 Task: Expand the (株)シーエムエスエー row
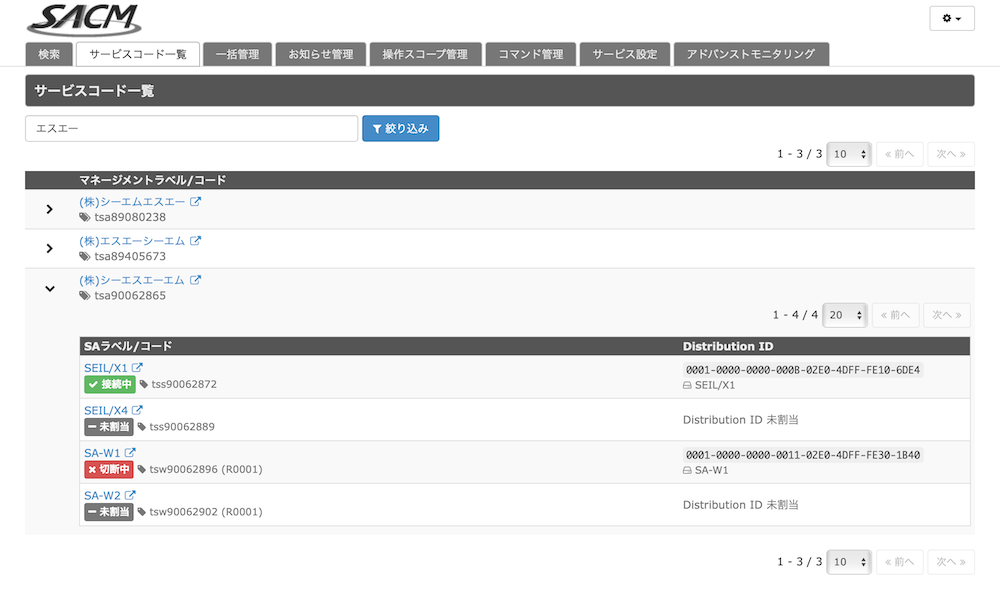[49, 209]
